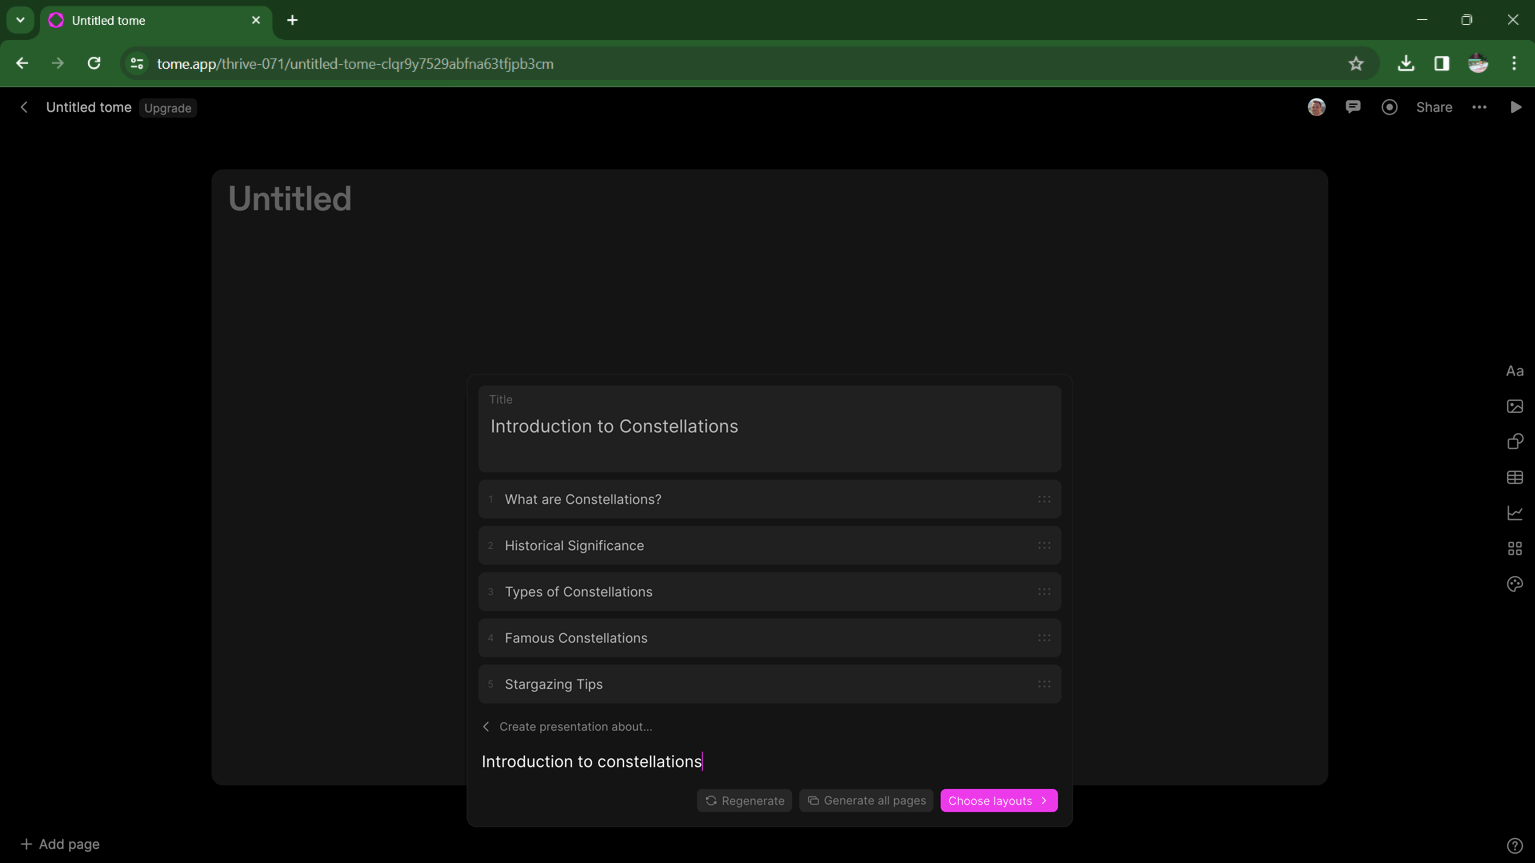Open the more options ellipsis menu
The image size is (1535, 863).
[1479, 107]
